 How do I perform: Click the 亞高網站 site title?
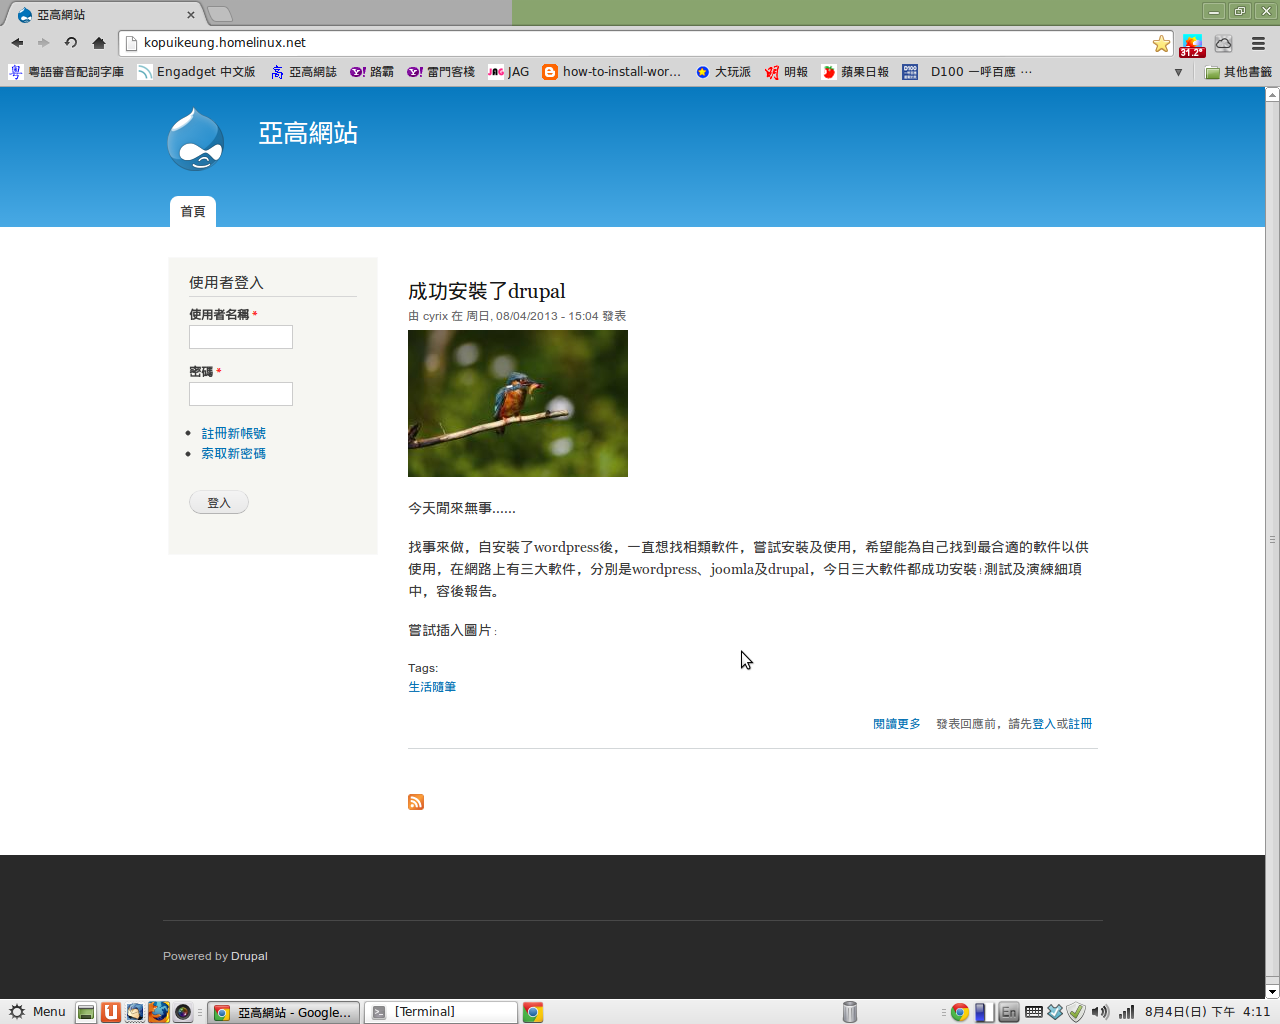(308, 133)
